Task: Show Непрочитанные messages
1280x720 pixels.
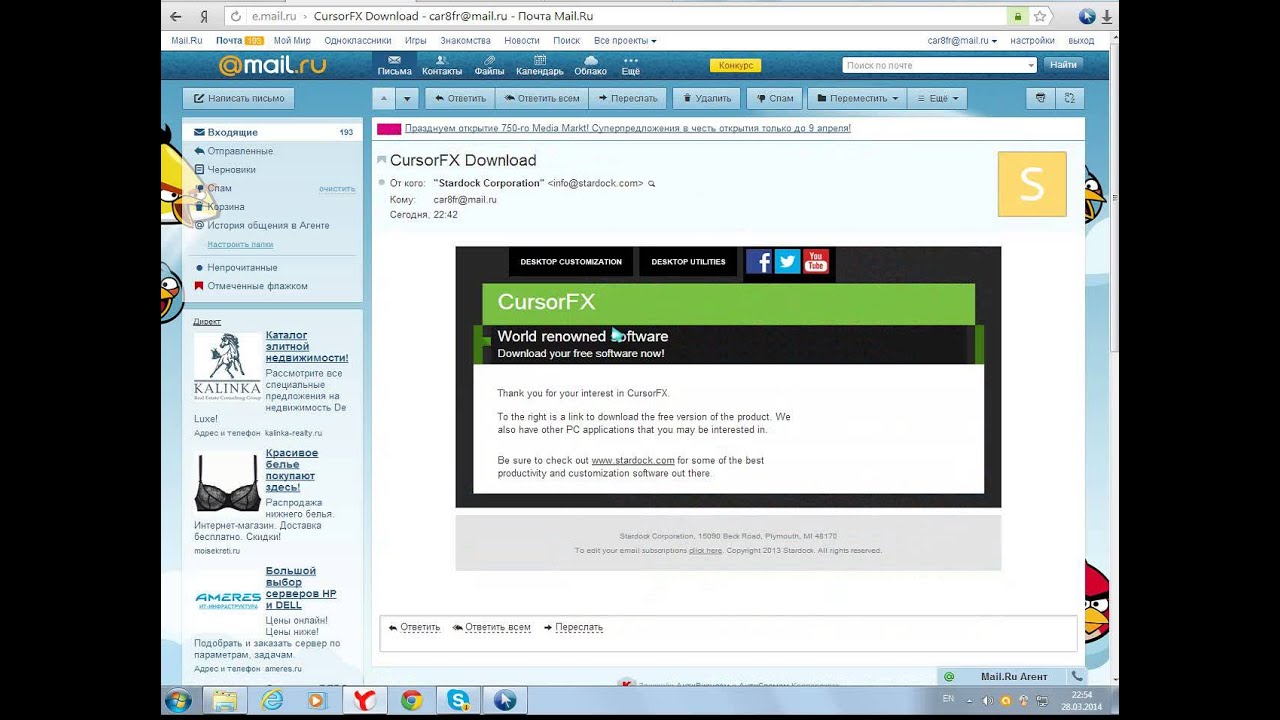Action: pyautogui.click(x=242, y=268)
